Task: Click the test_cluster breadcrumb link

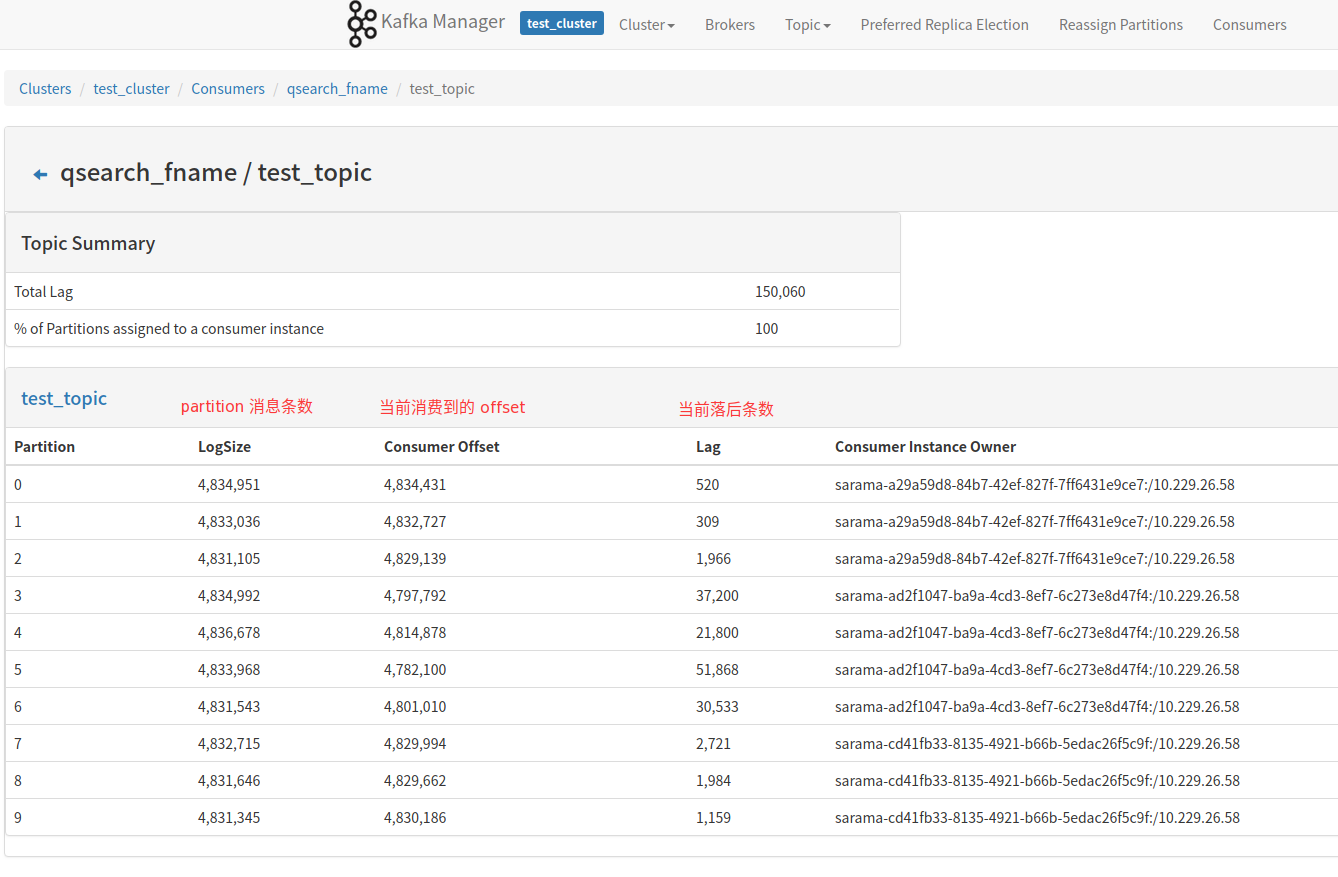Action: pos(132,89)
